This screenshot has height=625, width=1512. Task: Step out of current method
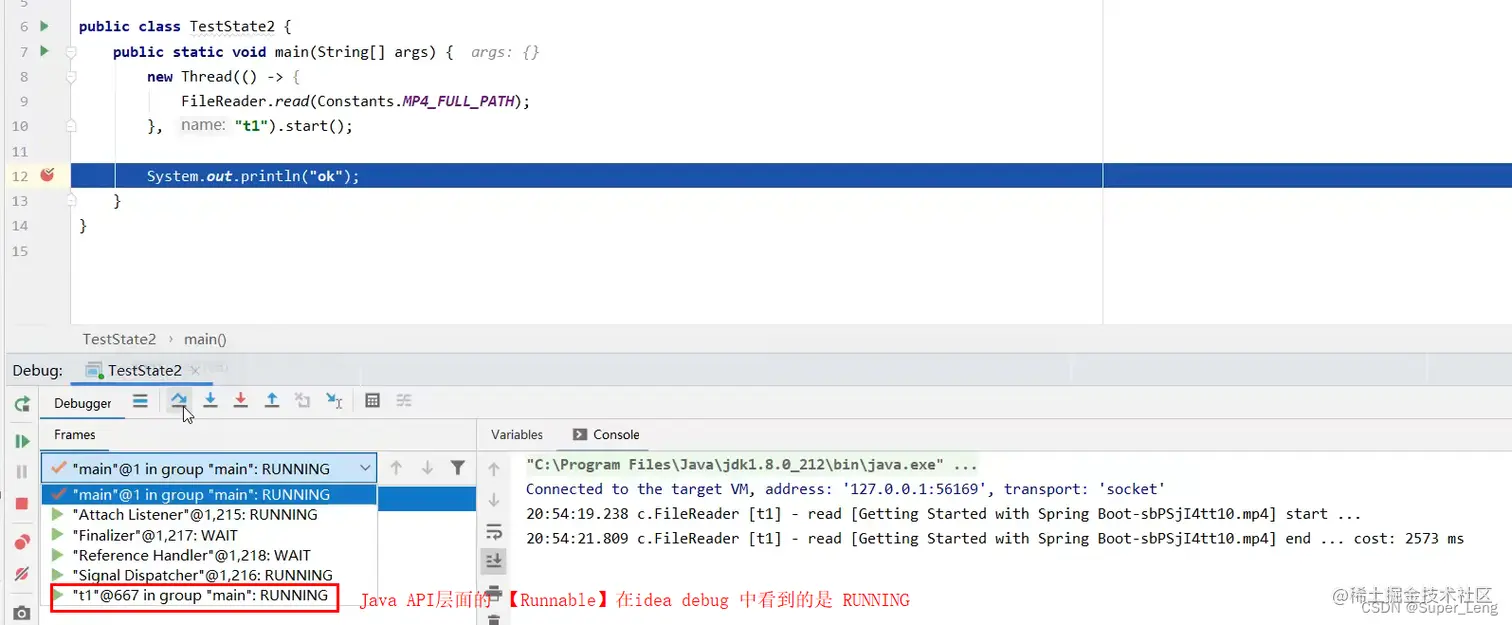(x=271, y=401)
